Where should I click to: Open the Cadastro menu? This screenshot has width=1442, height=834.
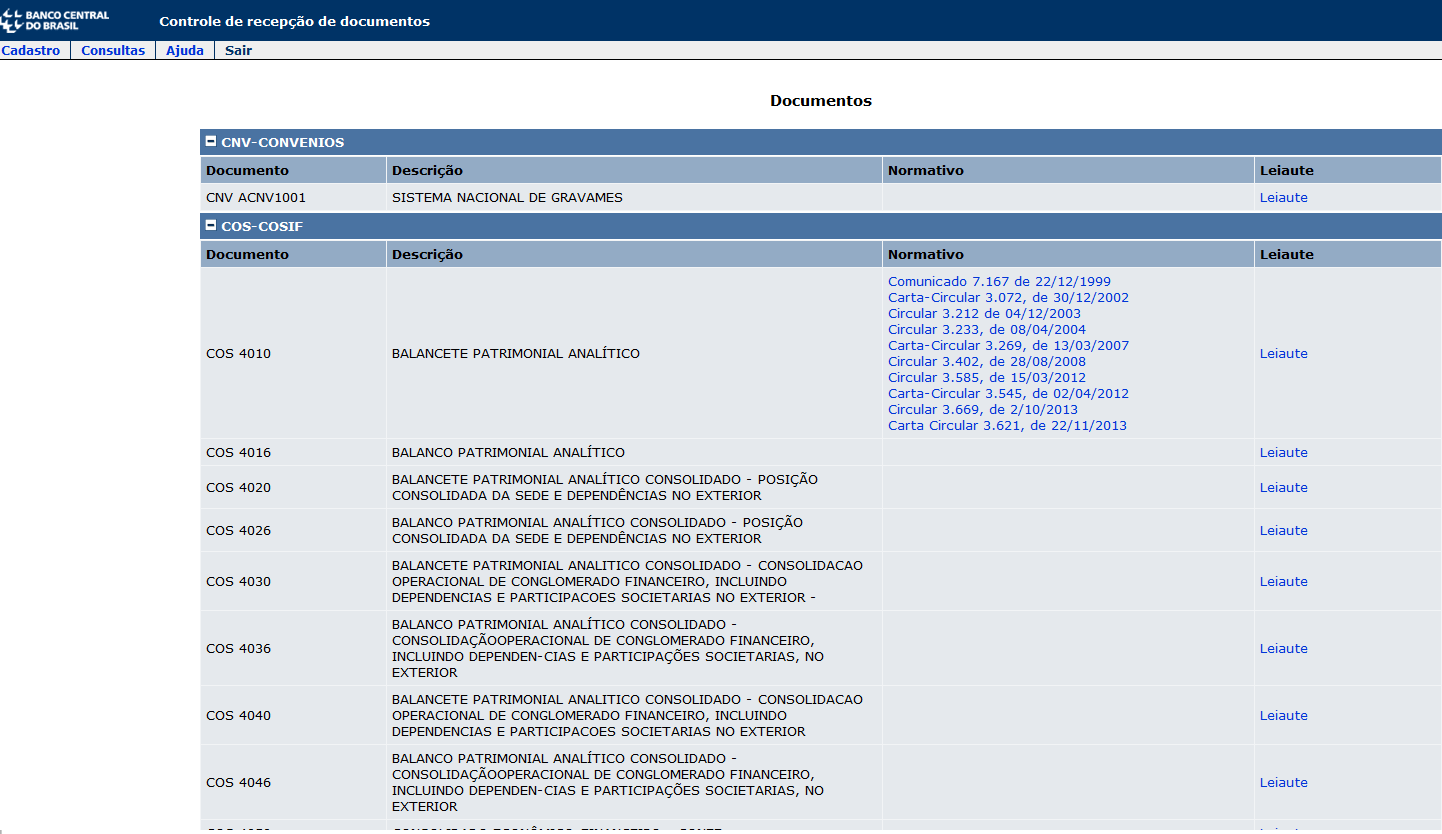[31, 50]
